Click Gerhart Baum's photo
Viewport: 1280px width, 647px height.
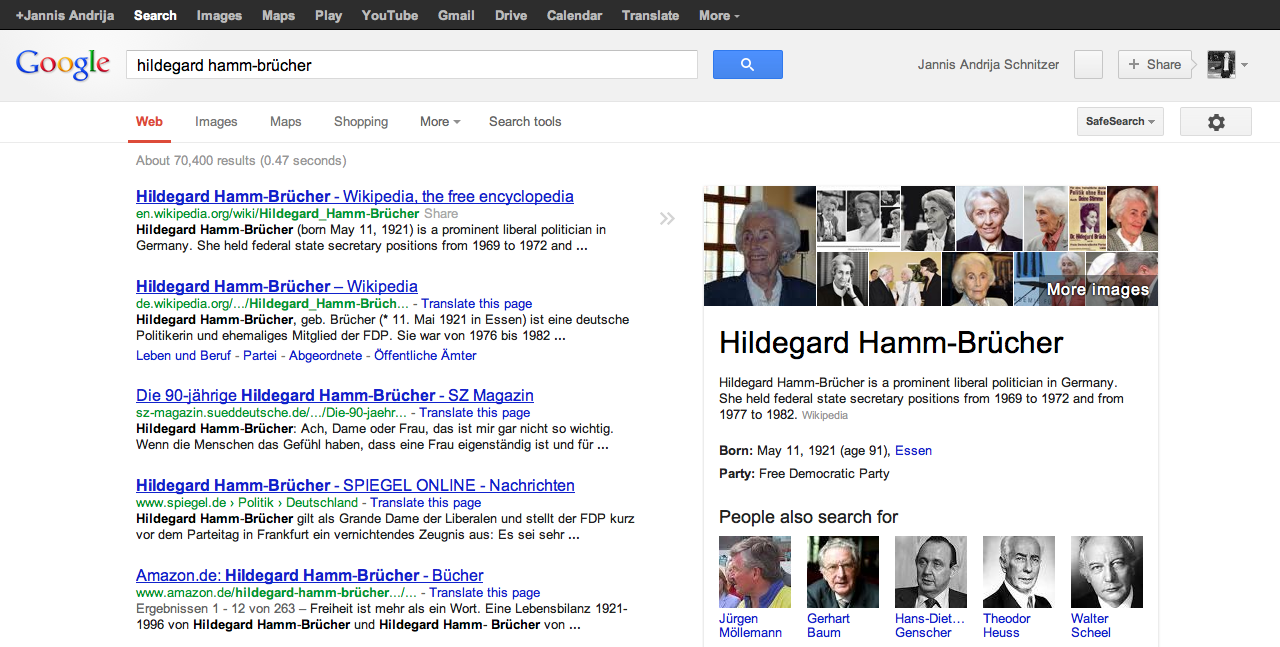843,572
